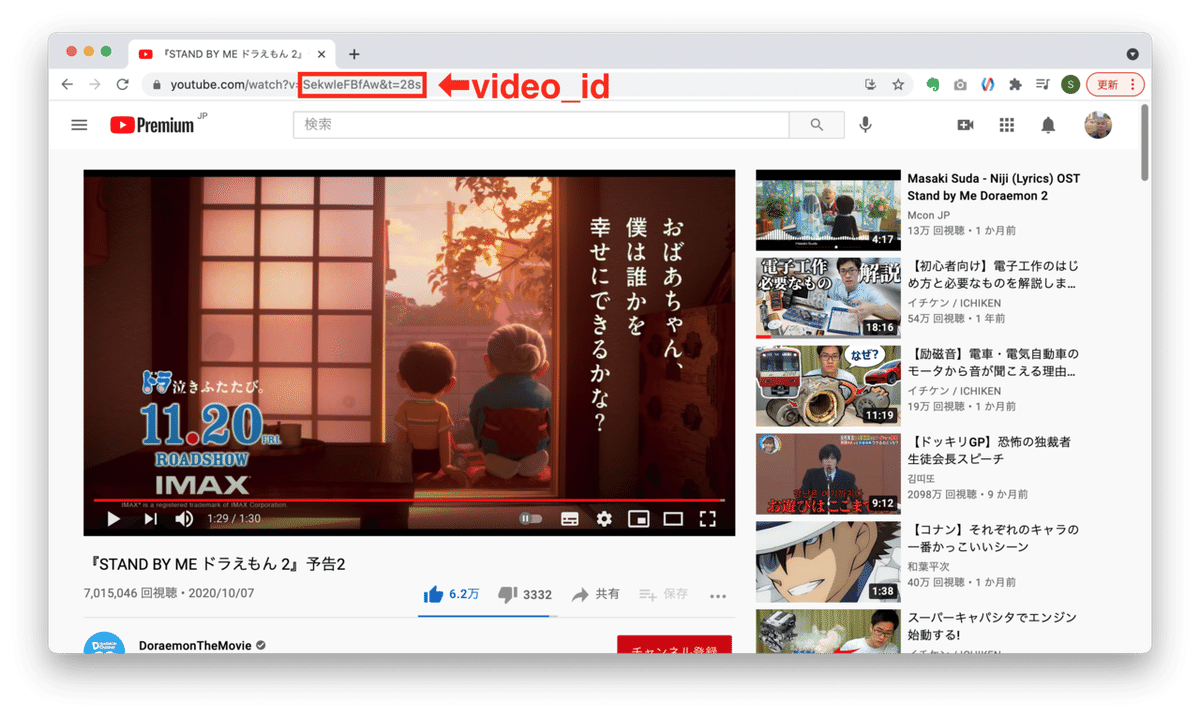Bookmark this page with the star icon

pos(898,85)
